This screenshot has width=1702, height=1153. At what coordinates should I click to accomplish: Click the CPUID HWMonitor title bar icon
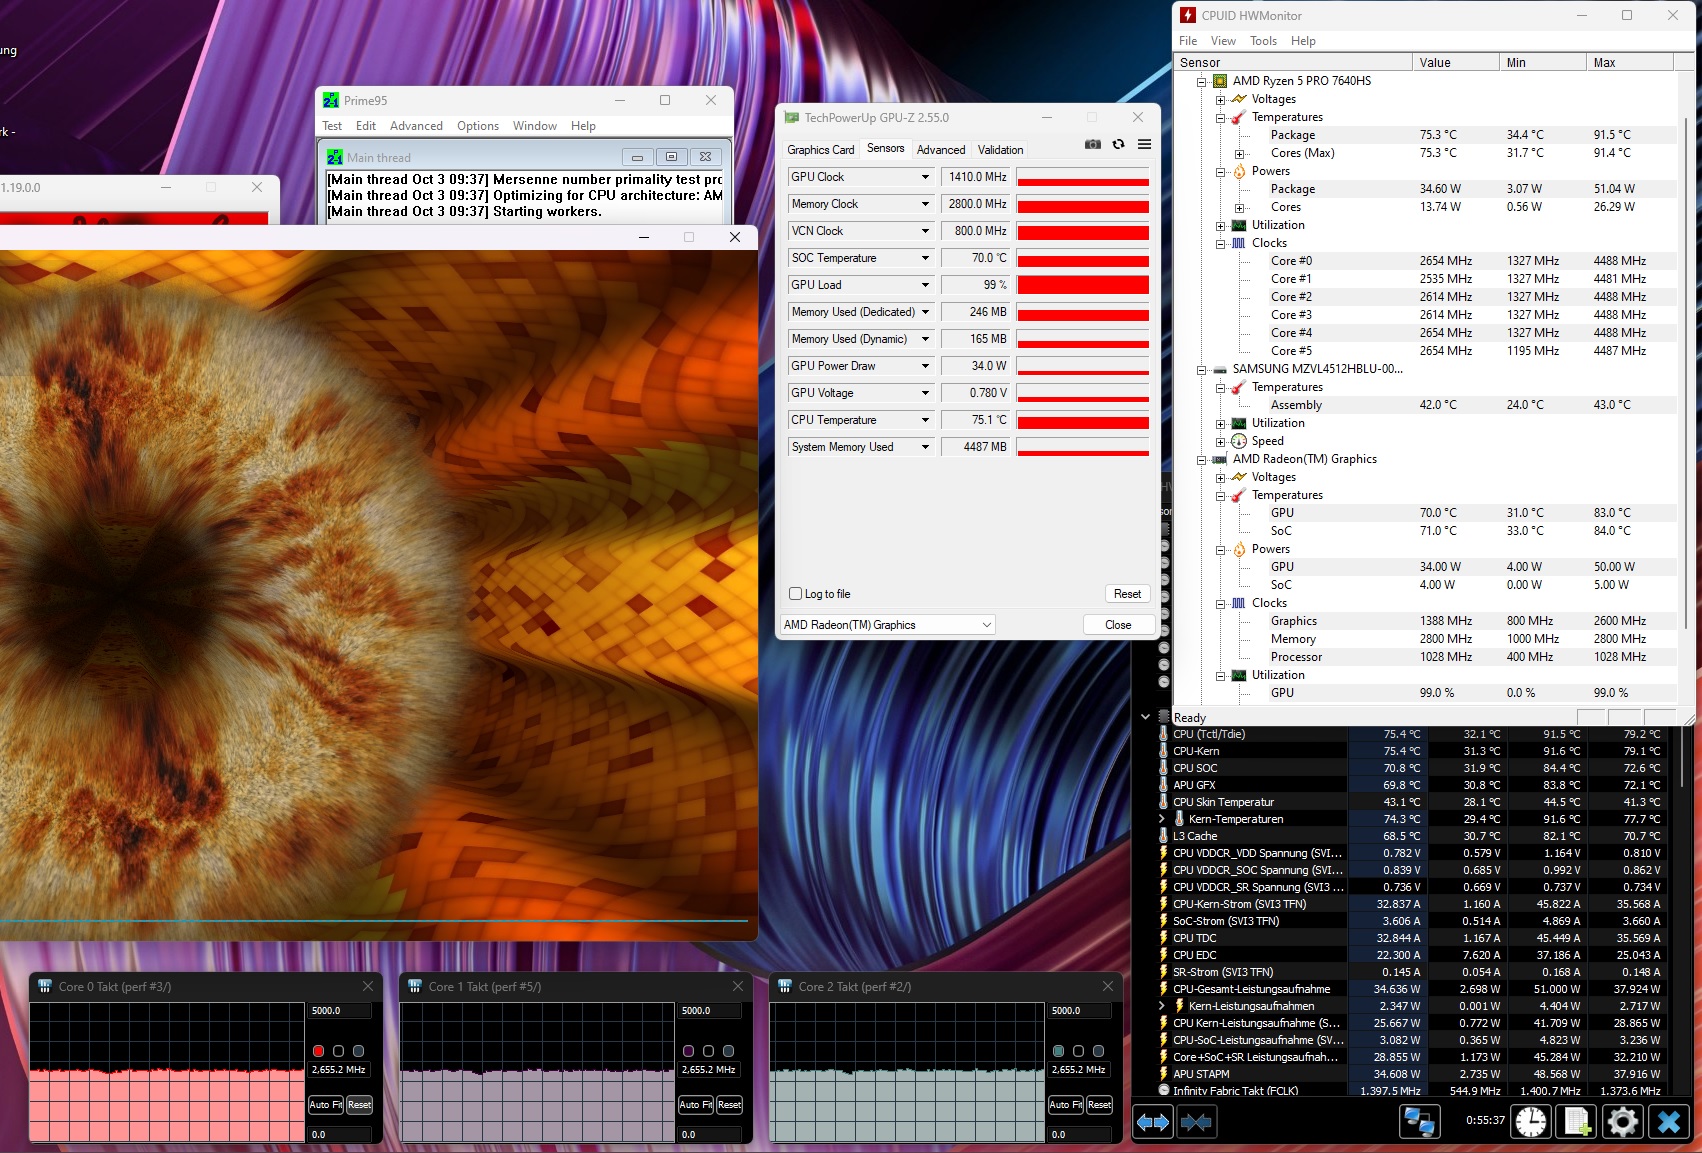click(1188, 15)
